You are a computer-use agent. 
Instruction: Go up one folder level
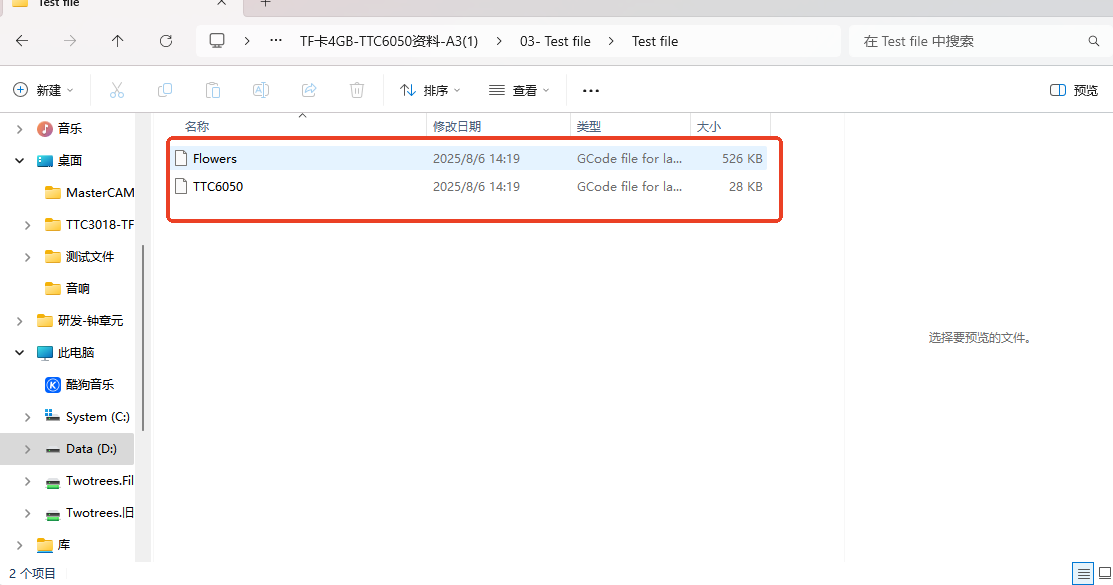[118, 41]
